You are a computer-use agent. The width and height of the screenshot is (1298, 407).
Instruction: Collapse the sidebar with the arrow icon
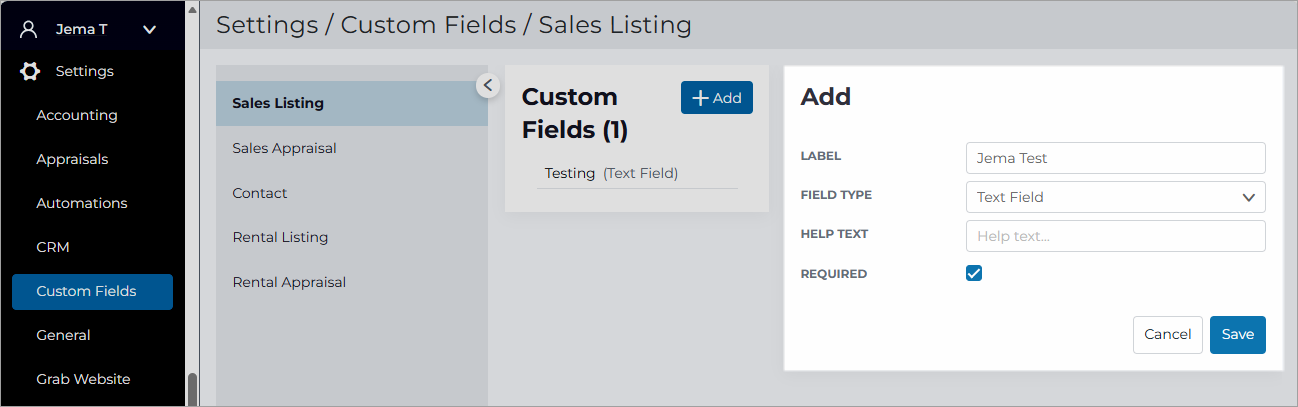click(x=487, y=85)
